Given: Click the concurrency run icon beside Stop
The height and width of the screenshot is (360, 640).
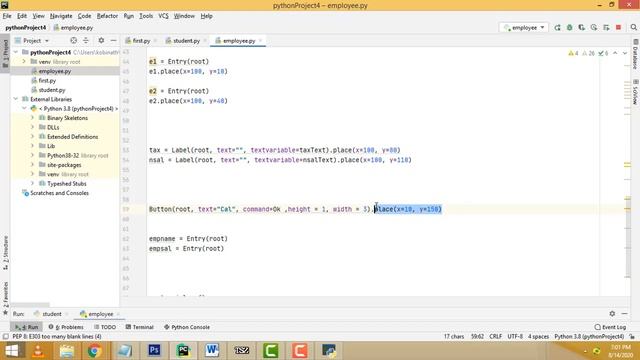Looking at the screenshot, I should (x=606, y=27).
